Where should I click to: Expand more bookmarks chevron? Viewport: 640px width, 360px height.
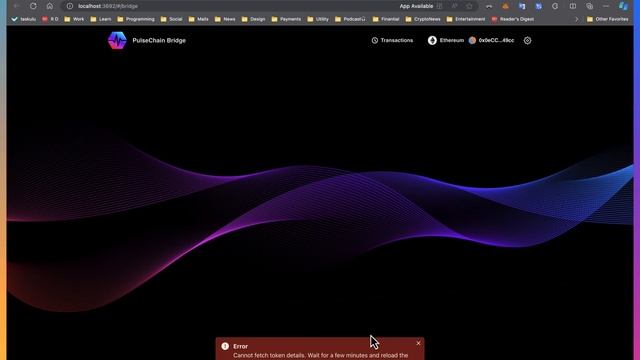pos(576,19)
